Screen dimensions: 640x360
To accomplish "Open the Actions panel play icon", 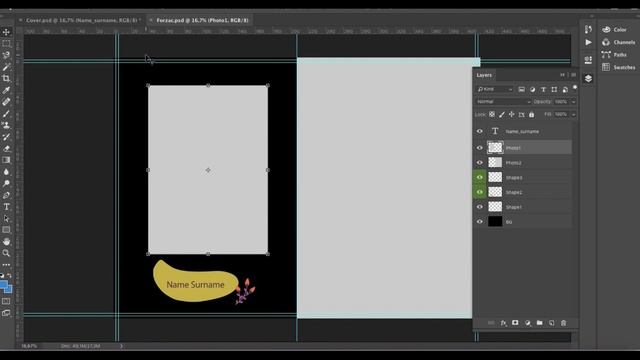I will pyautogui.click(x=588, y=42).
